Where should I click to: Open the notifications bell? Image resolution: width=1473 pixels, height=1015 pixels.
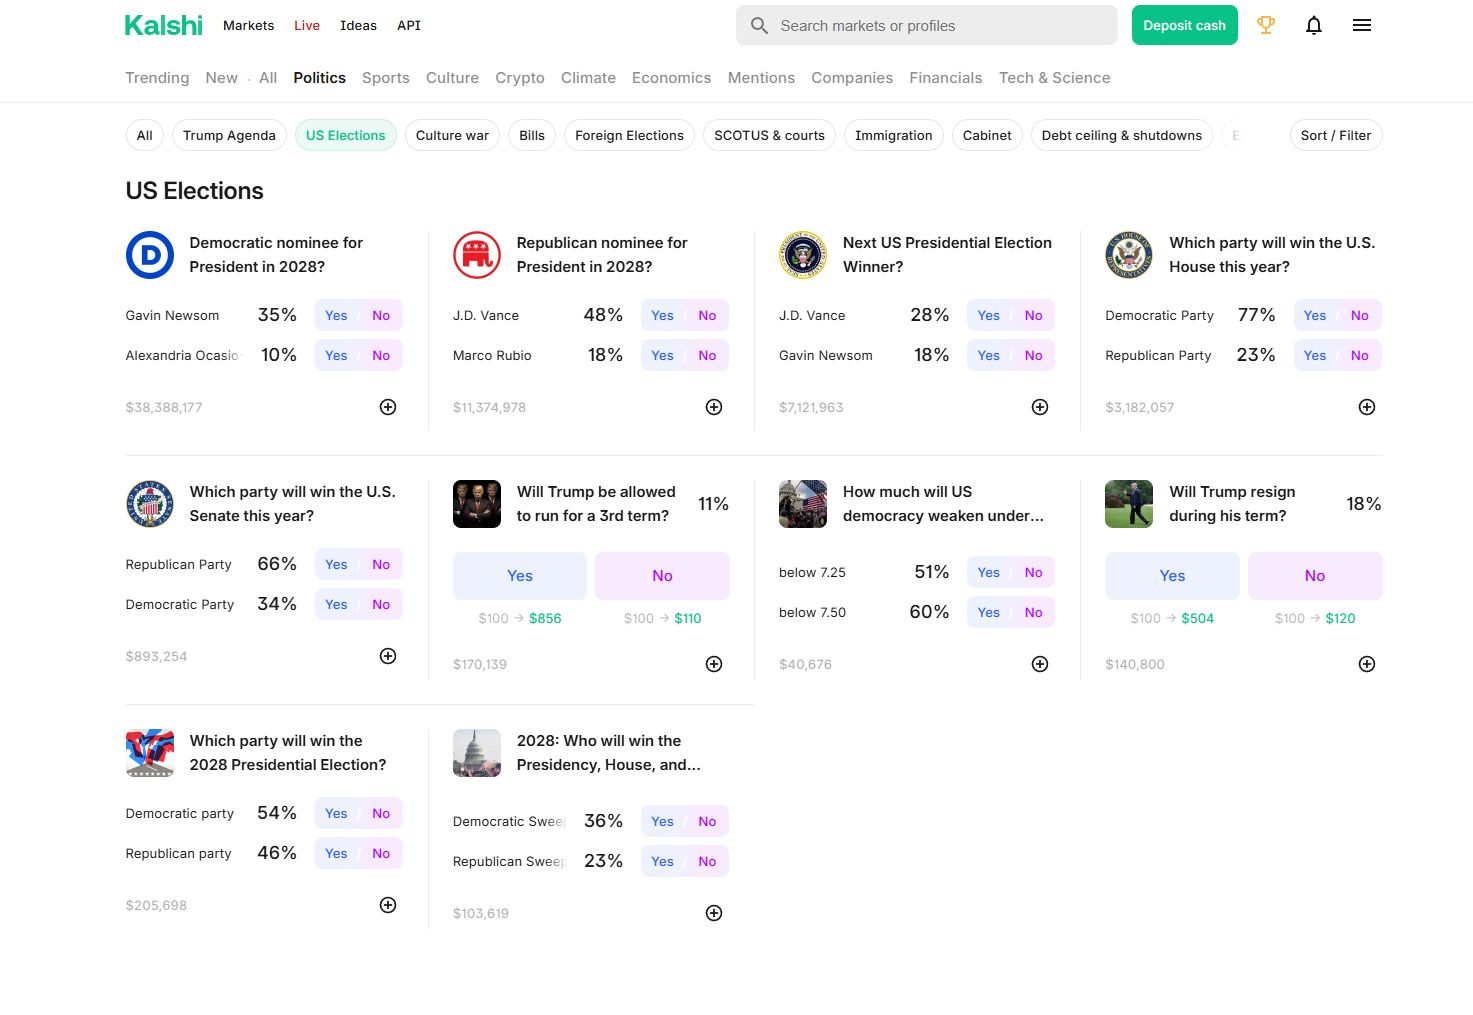[x=1314, y=25]
